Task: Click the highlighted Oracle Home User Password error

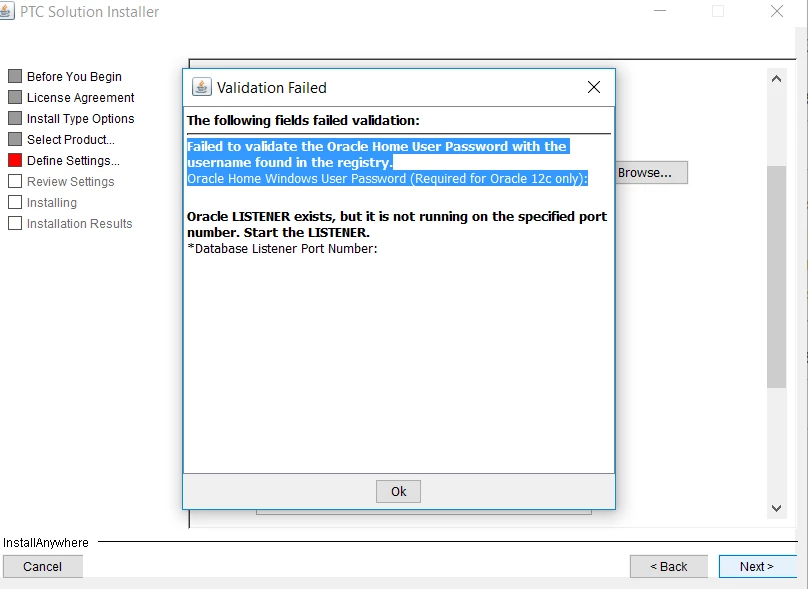Action: [378, 154]
